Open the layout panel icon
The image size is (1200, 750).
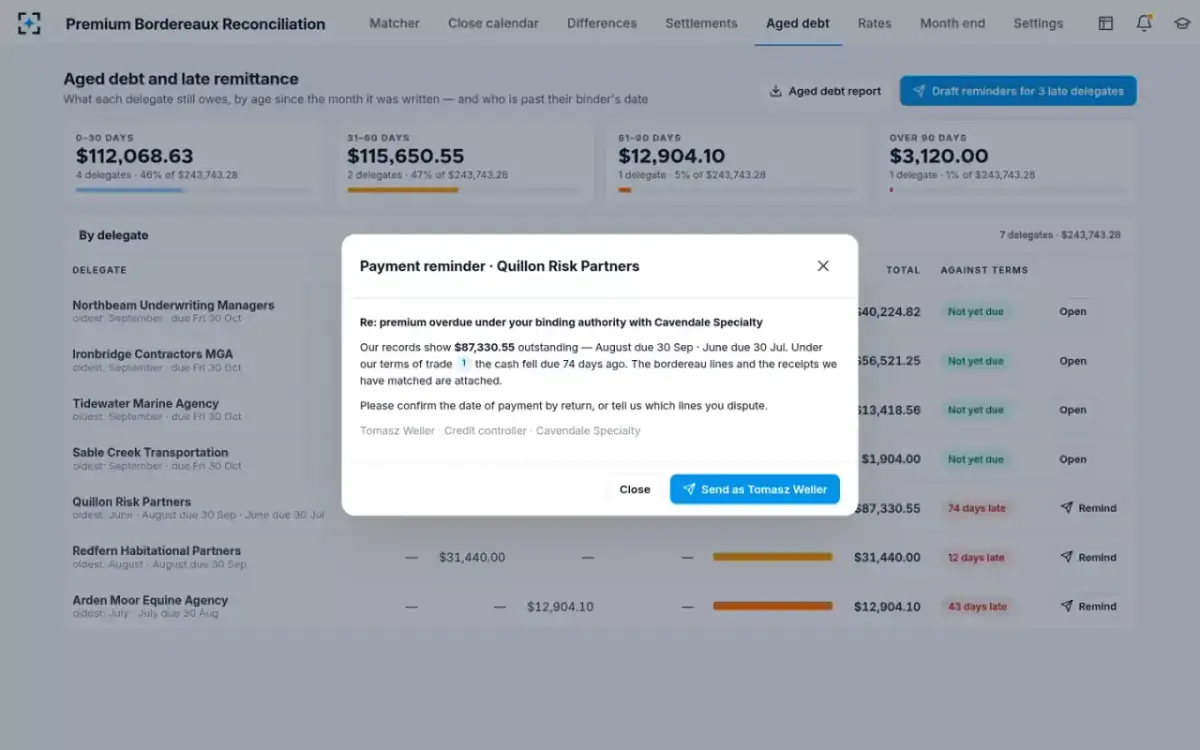(1105, 23)
